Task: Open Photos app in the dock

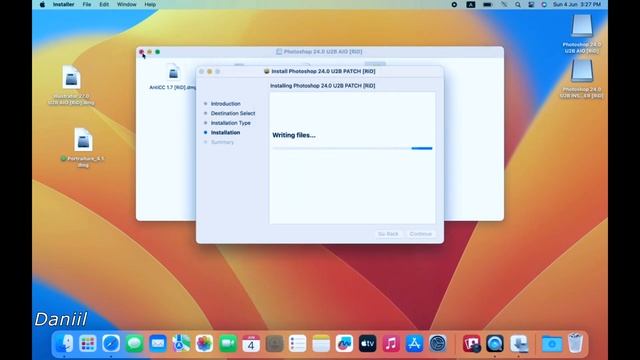Action: (204, 343)
